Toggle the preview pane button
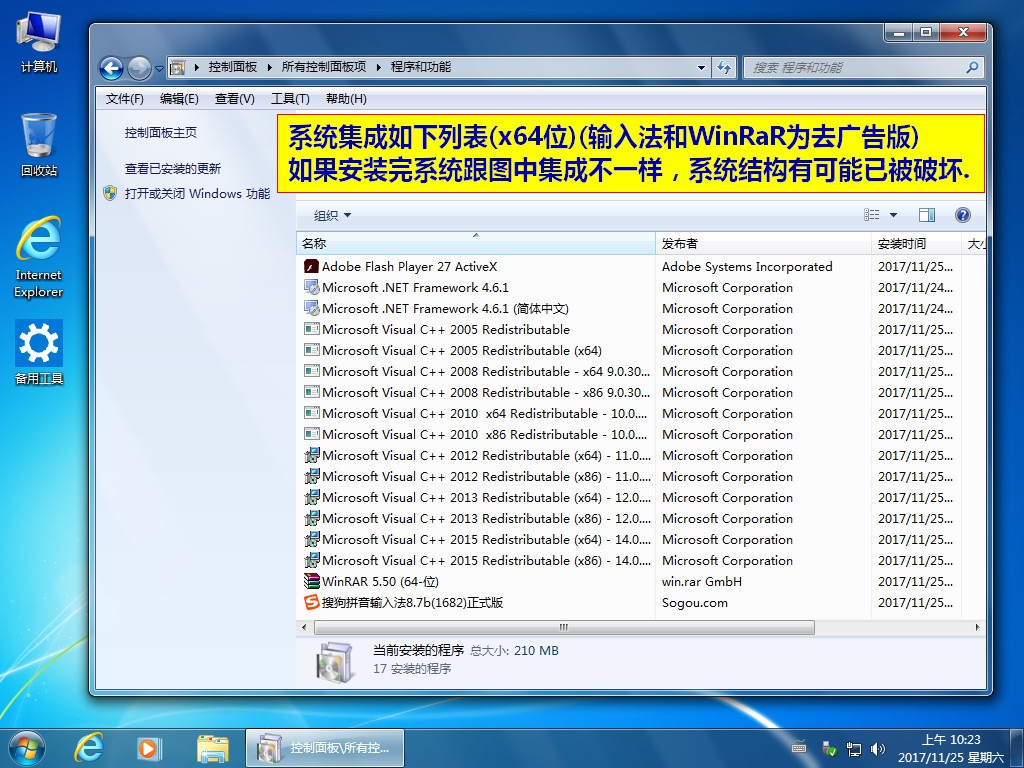The image size is (1024, 768). (x=927, y=215)
